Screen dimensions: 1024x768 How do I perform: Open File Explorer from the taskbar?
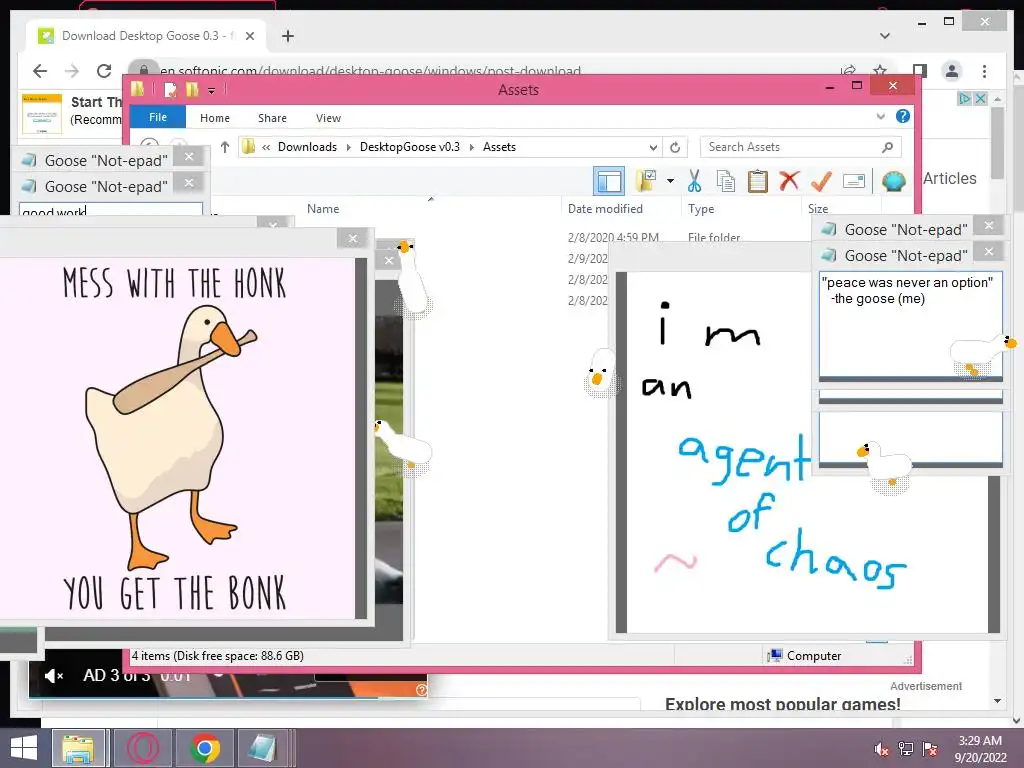(x=78, y=748)
